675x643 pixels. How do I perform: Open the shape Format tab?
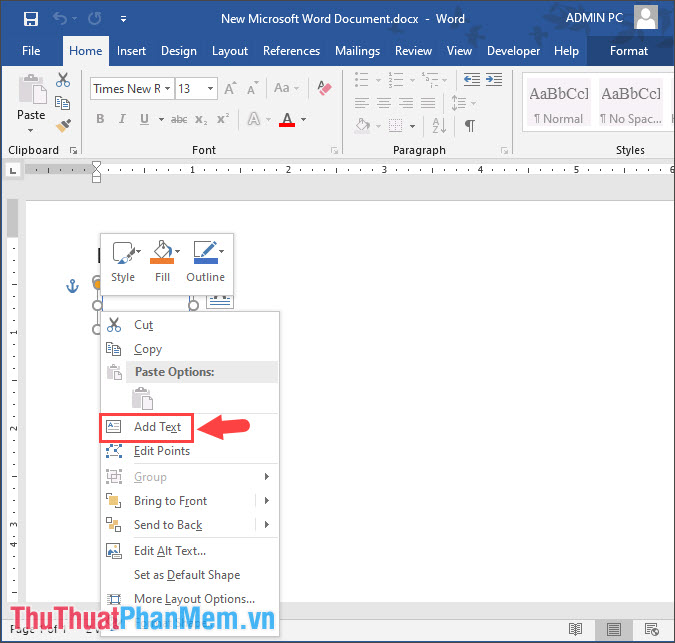pyautogui.click(x=629, y=51)
